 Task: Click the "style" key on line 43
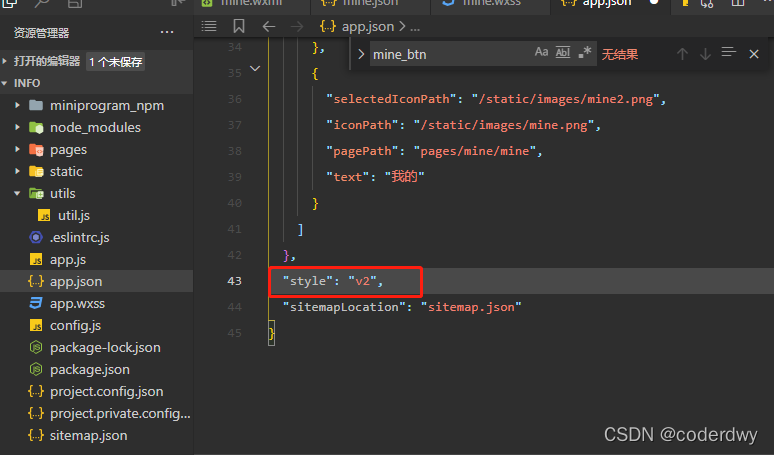(x=308, y=281)
